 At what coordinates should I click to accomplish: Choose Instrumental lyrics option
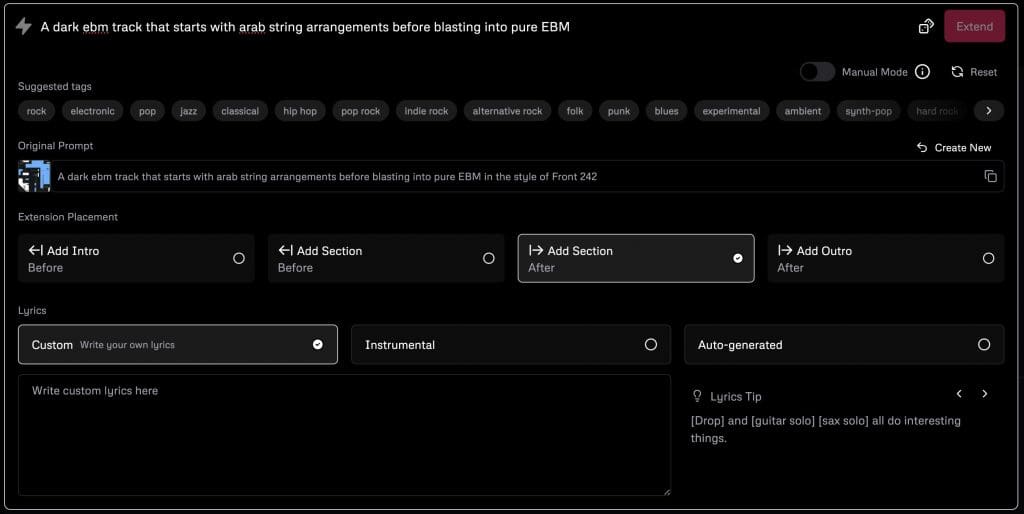(x=510, y=344)
